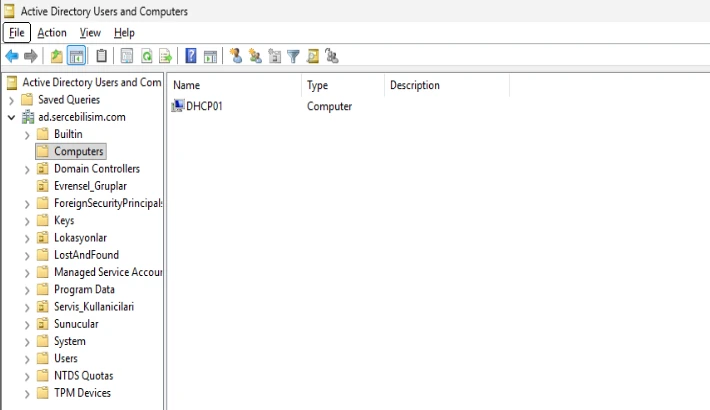Expand the NTDS Quotas node
Viewport: 710px width, 410px height.
27,376
